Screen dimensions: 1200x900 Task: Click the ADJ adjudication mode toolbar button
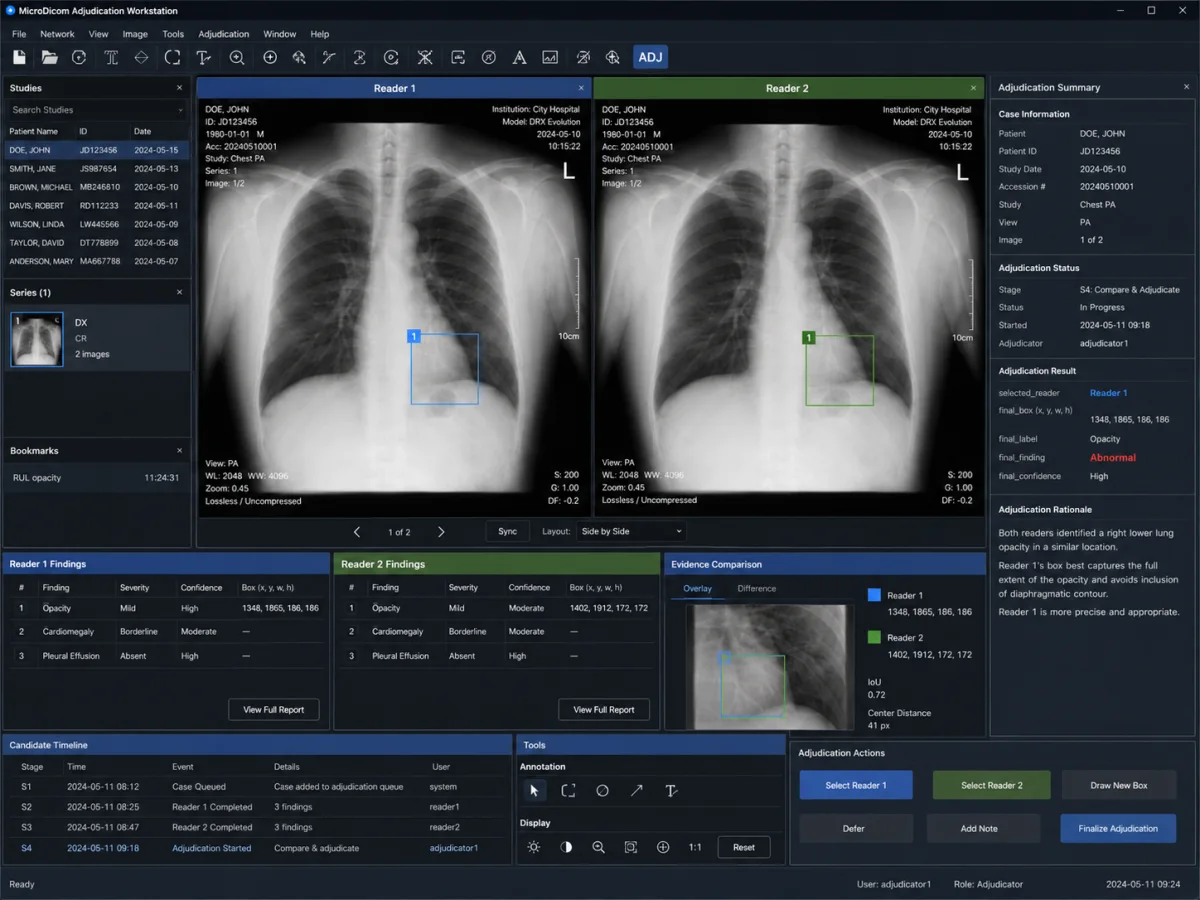tap(650, 57)
